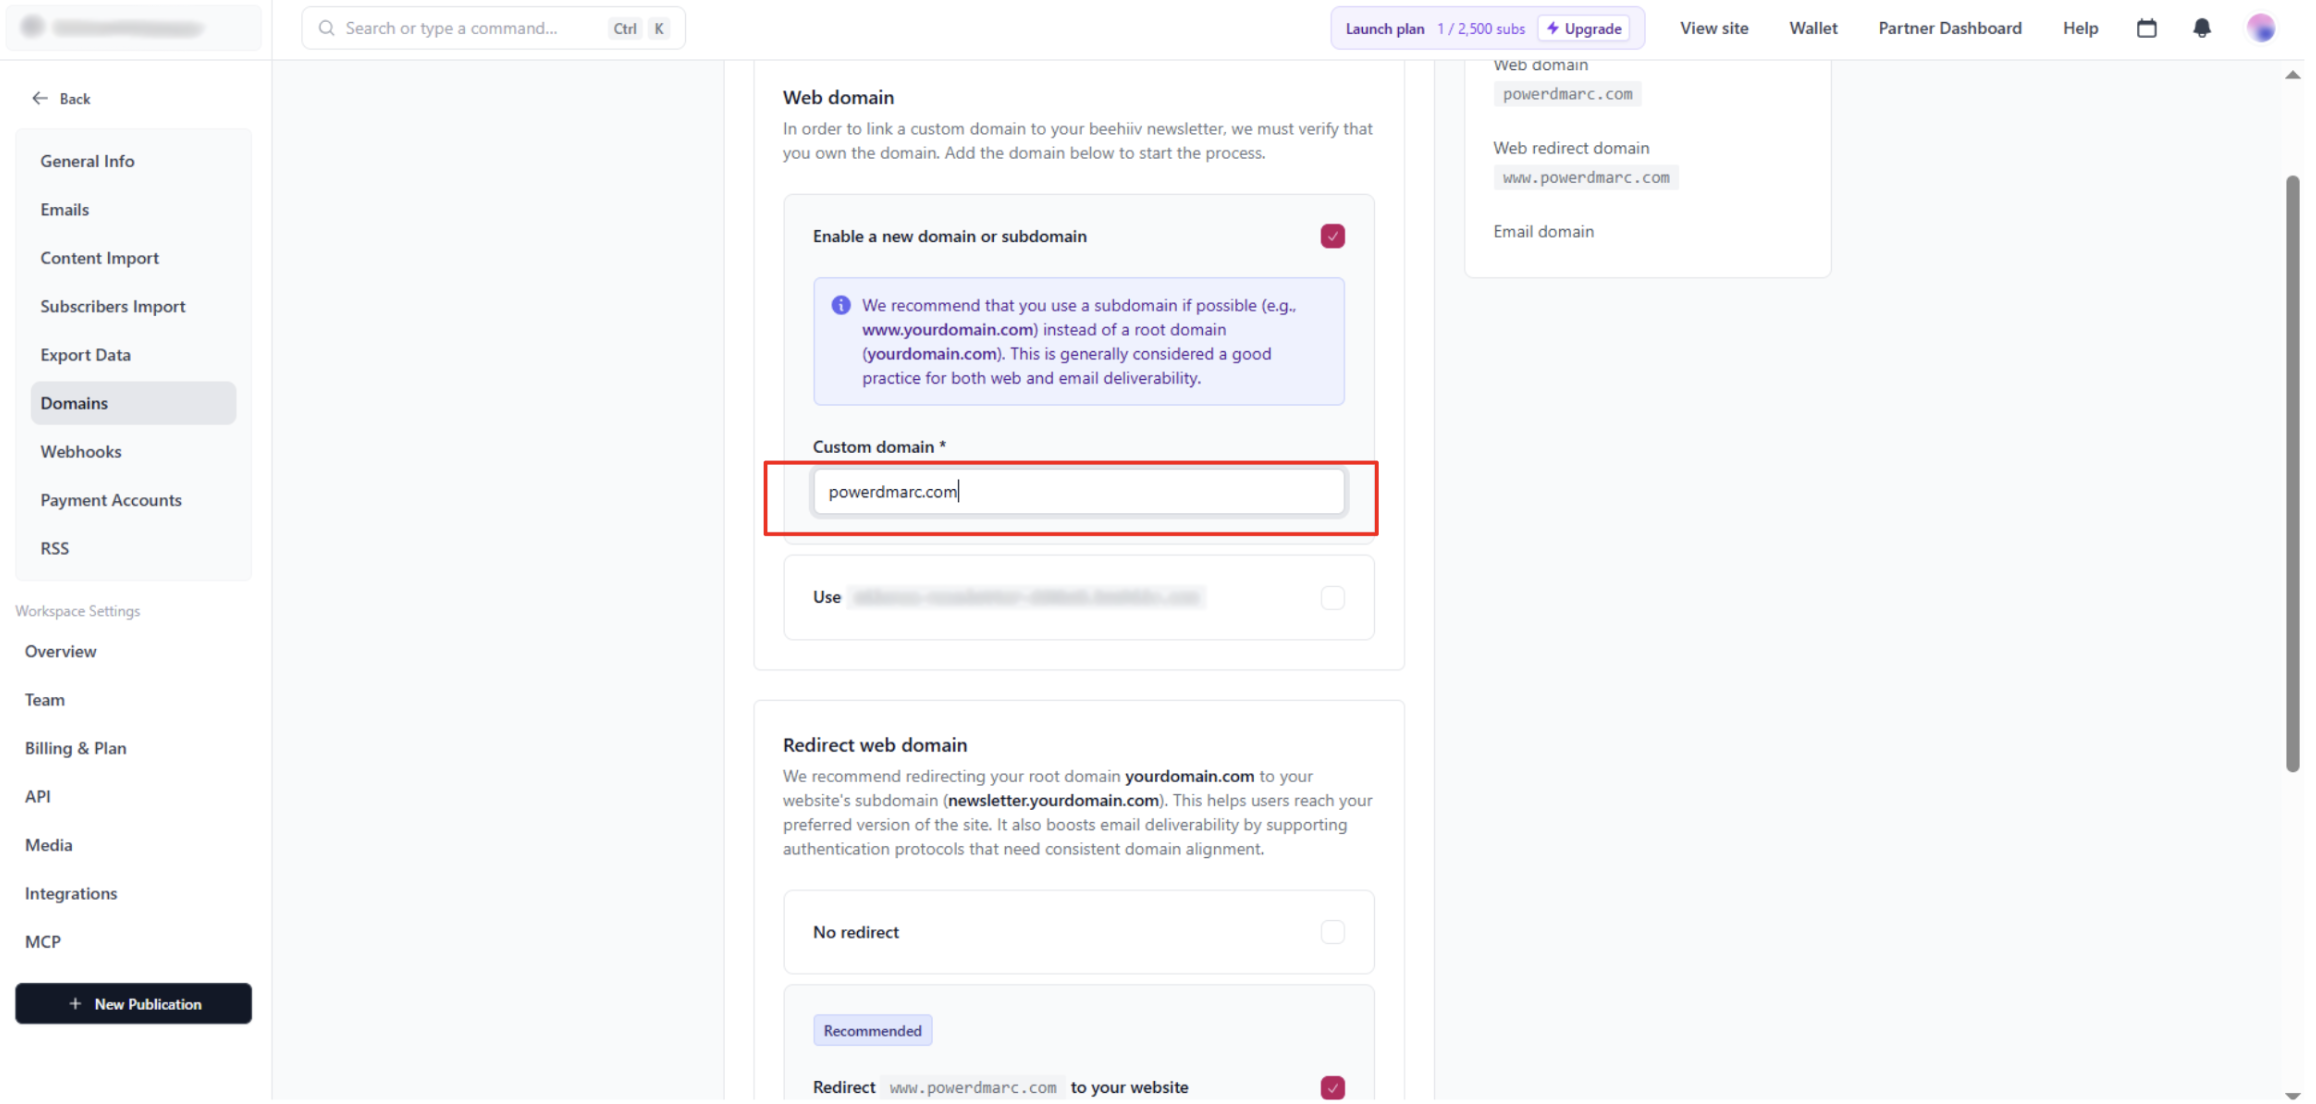This screenshot has height=1104, width=2316.
Task: Click the Back arrow icon
Action: pos(39,98)
